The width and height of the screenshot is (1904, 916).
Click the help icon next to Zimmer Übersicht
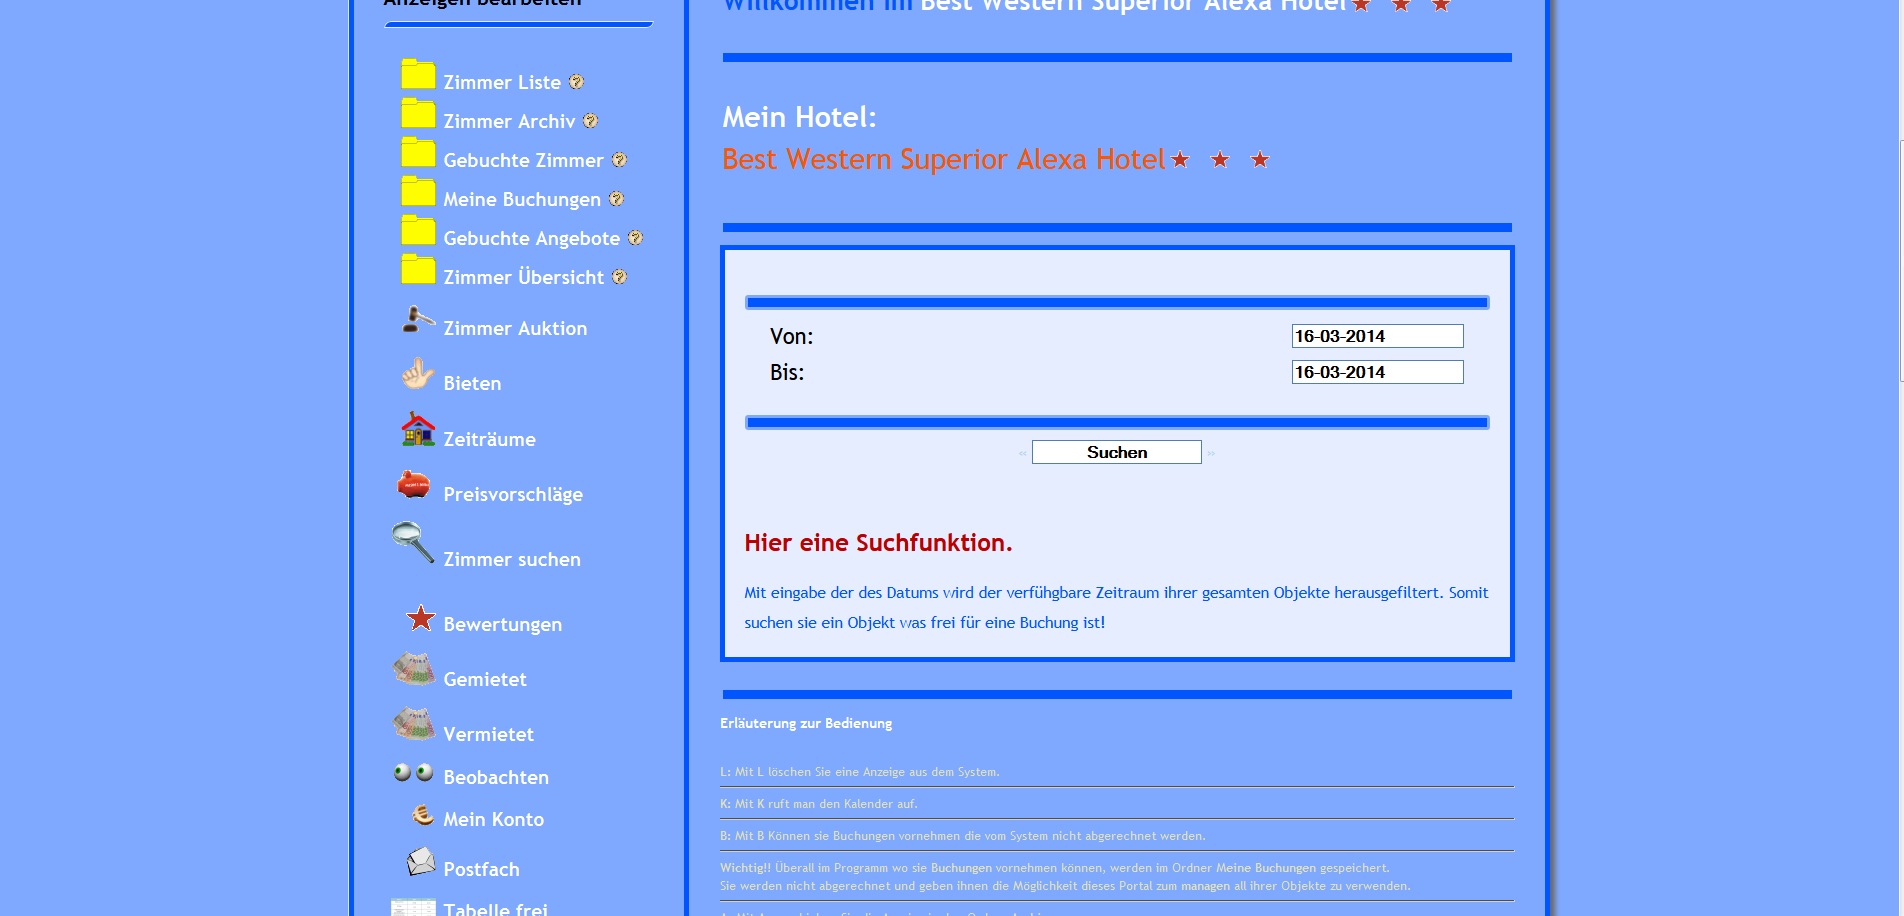[619, 277]
